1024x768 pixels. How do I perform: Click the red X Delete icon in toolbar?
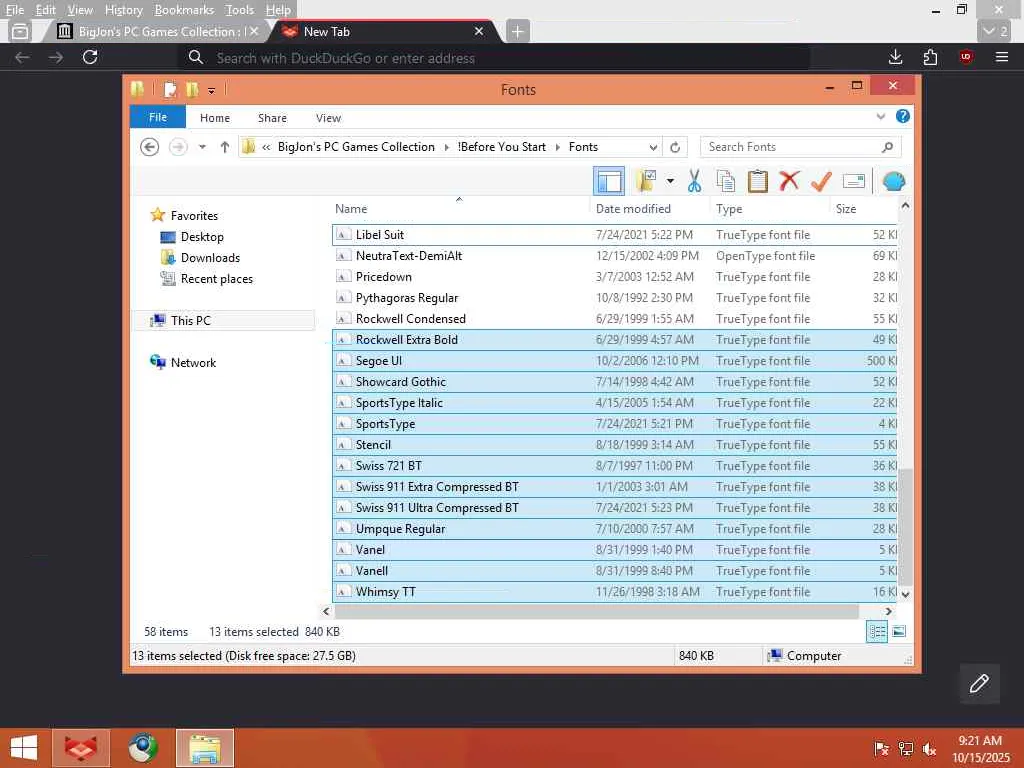[789, 180]
